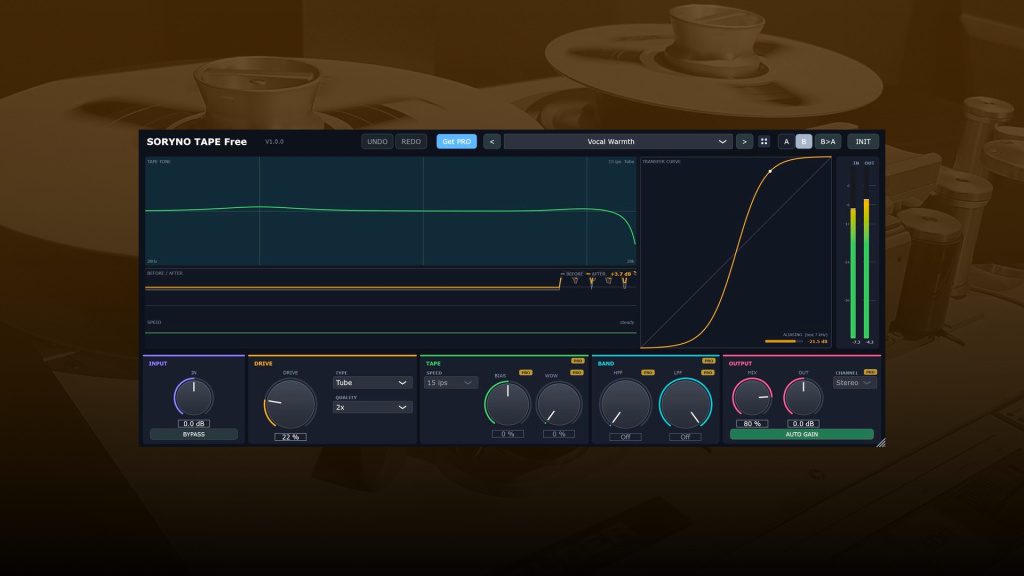This screenshot has width=1024, height=576.
Task: Select the A state slot
Action: (x=786, y=141)
